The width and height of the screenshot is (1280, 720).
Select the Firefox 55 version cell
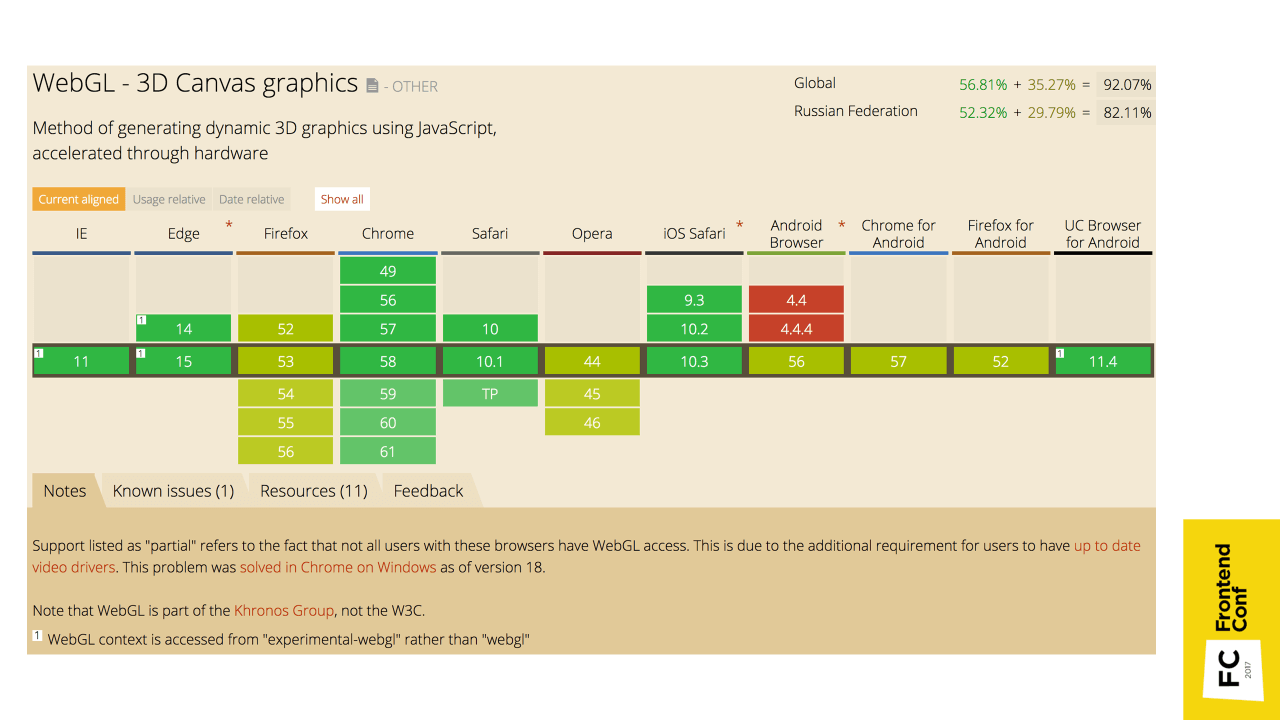point(286,423)
